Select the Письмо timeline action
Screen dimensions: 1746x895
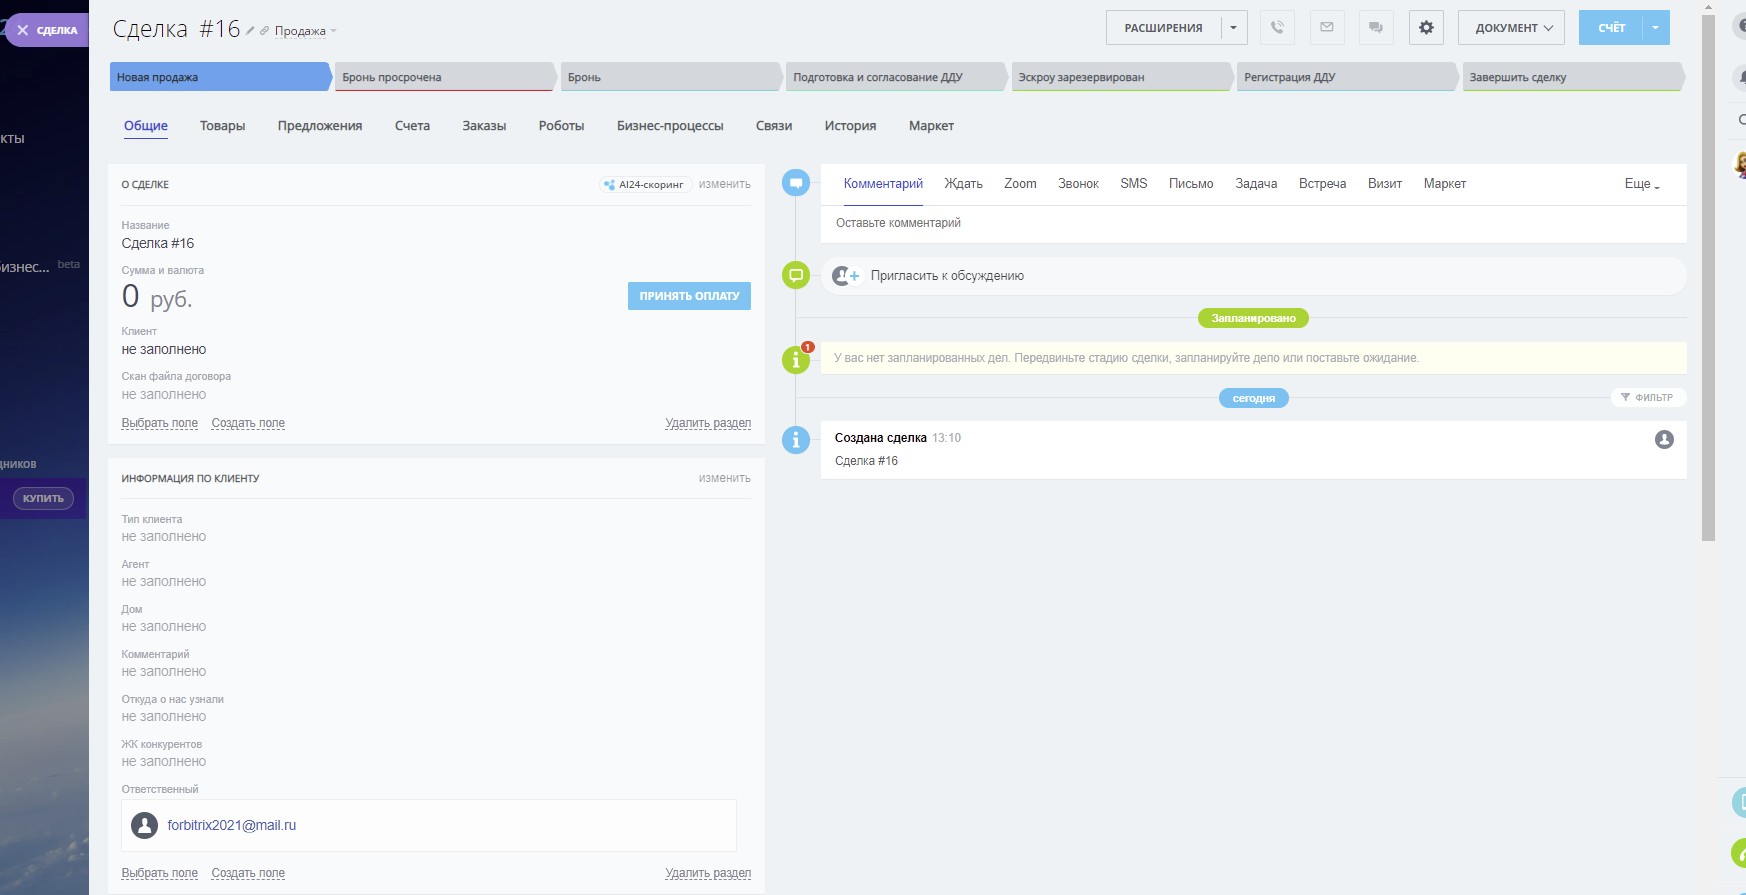[x=1191, y=184]
